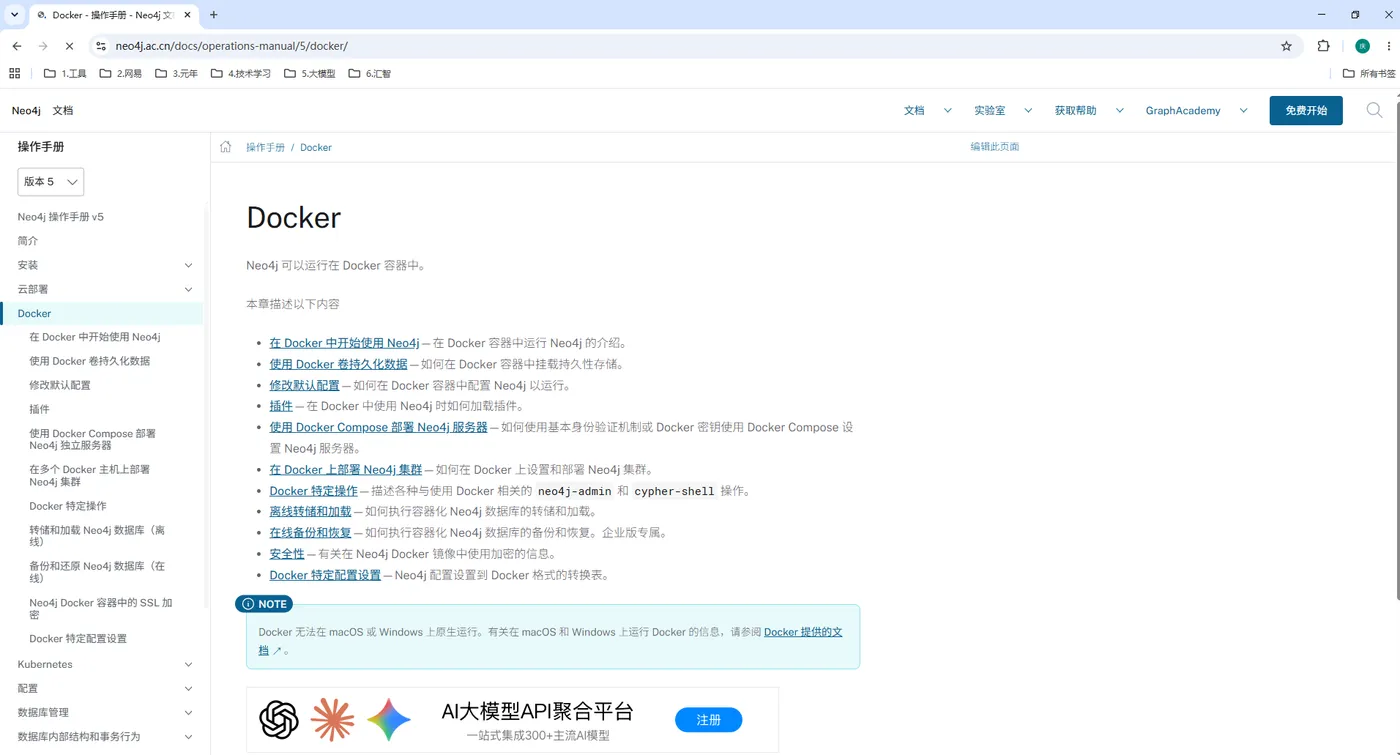
Task: Open 使用 Docker Compose 部署 Neo4j 服务器 content link
Action: (378, 427)
